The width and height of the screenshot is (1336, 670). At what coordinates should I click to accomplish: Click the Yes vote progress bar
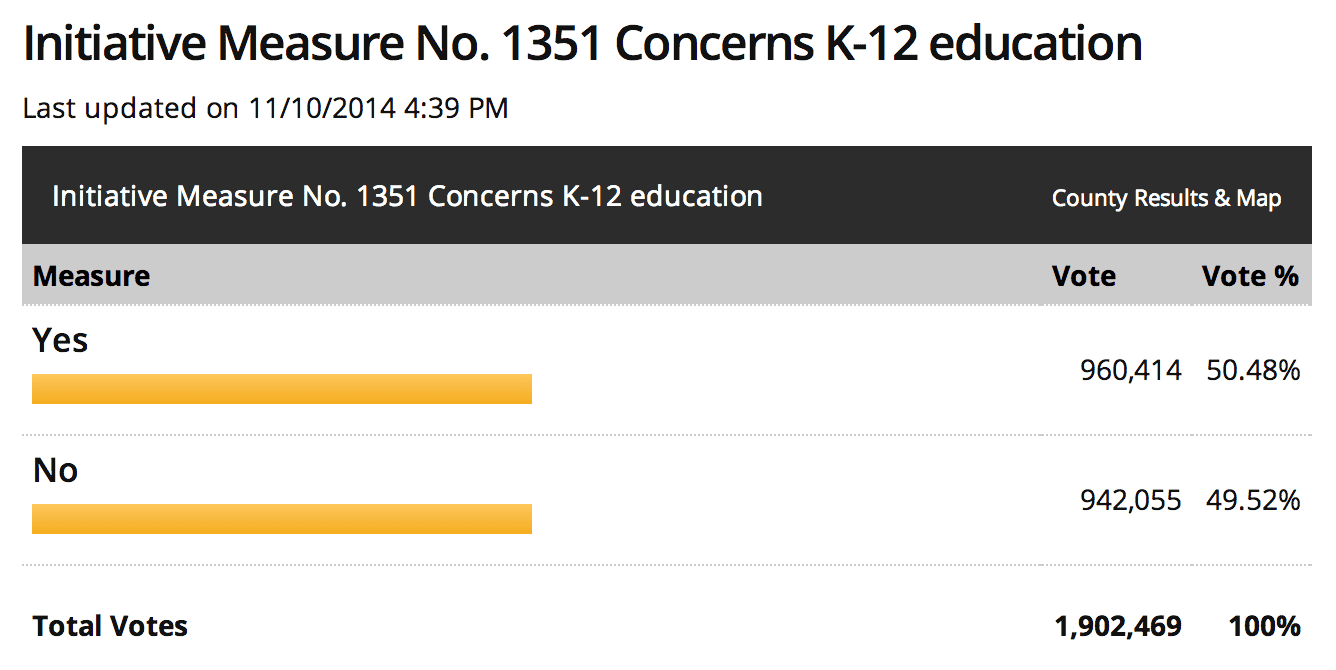click(282, 389)
